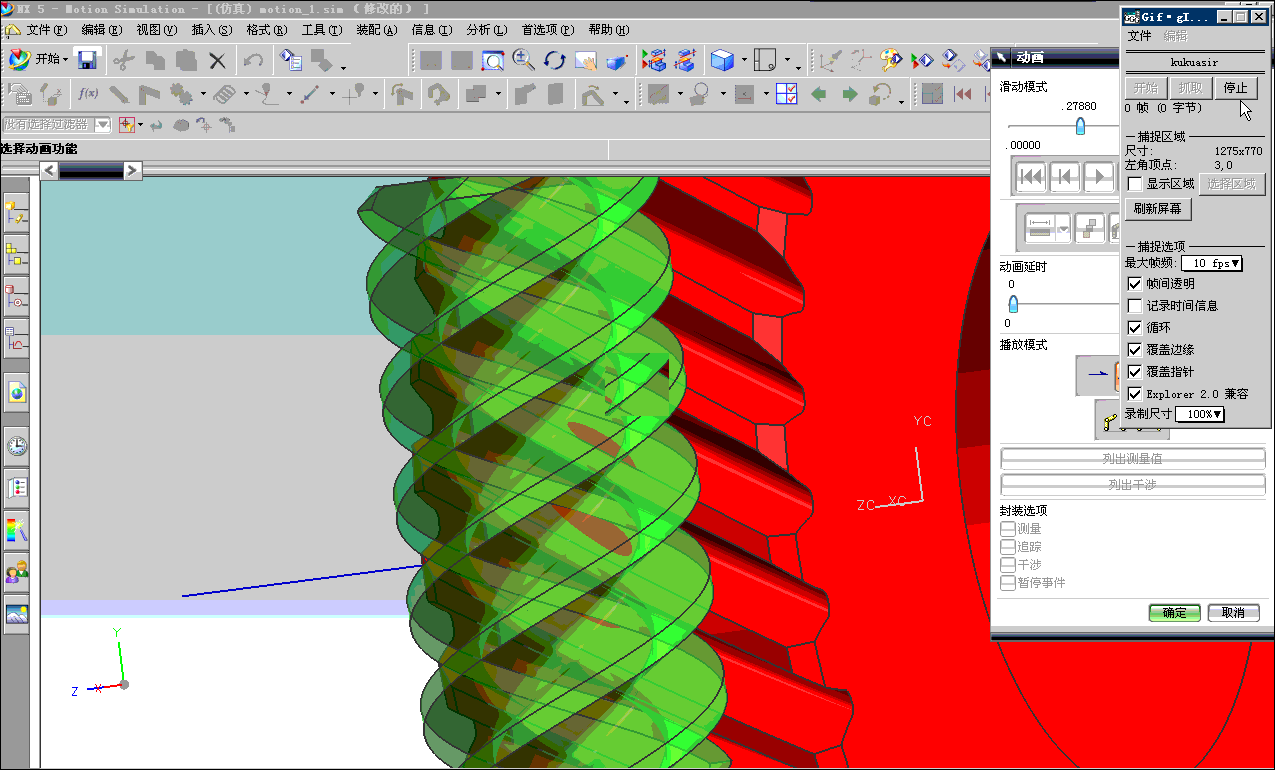Click the play button in Animation dialog
Viewport: 1275px width, 770px height.
coord(1099,178)
